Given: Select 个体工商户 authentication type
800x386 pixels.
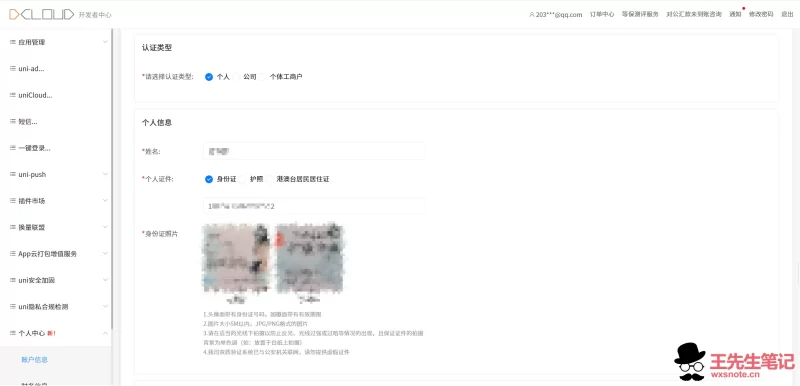Looking at the screenshot, I should [x=263, y=77].
